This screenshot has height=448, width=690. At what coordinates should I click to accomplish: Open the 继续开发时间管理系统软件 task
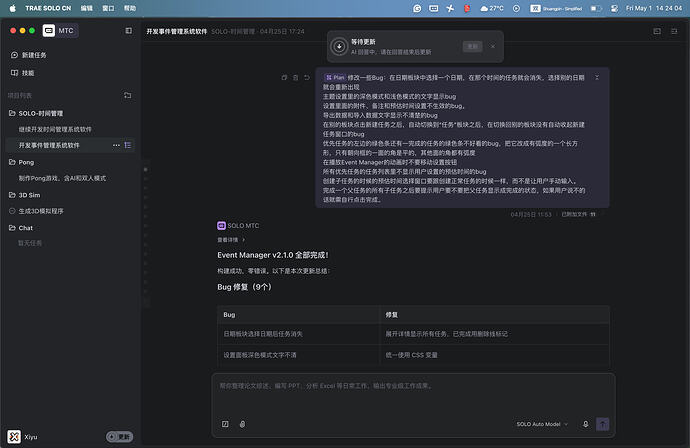[x=55, y=129]
